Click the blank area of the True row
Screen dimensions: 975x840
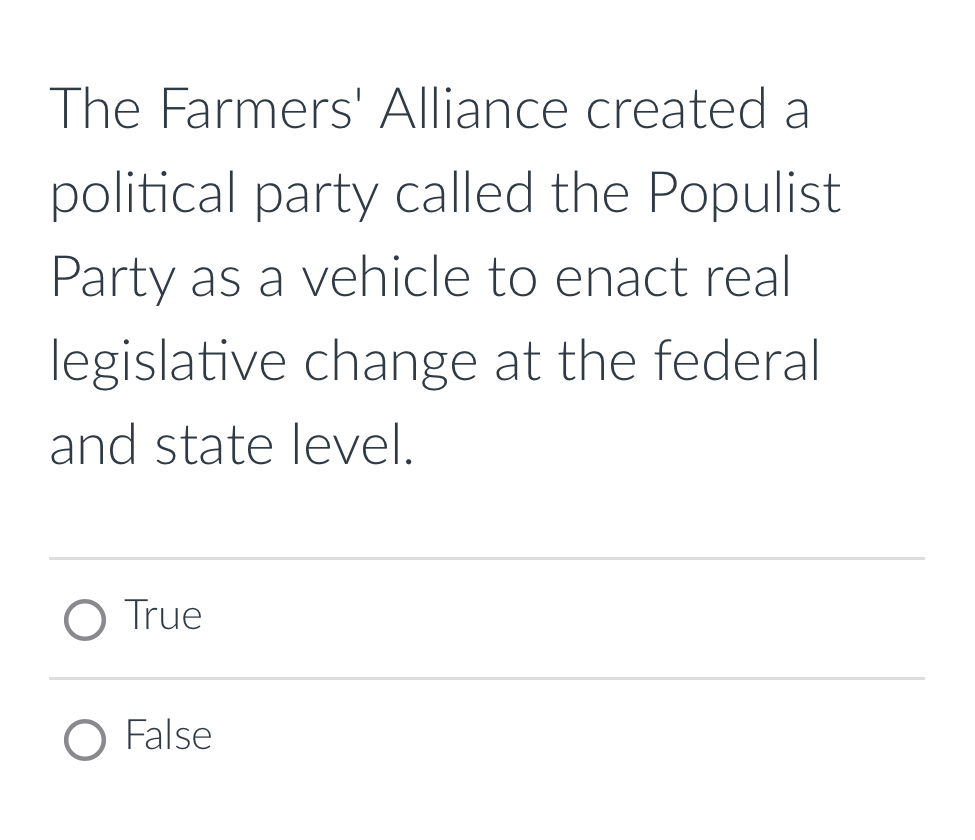560,619
